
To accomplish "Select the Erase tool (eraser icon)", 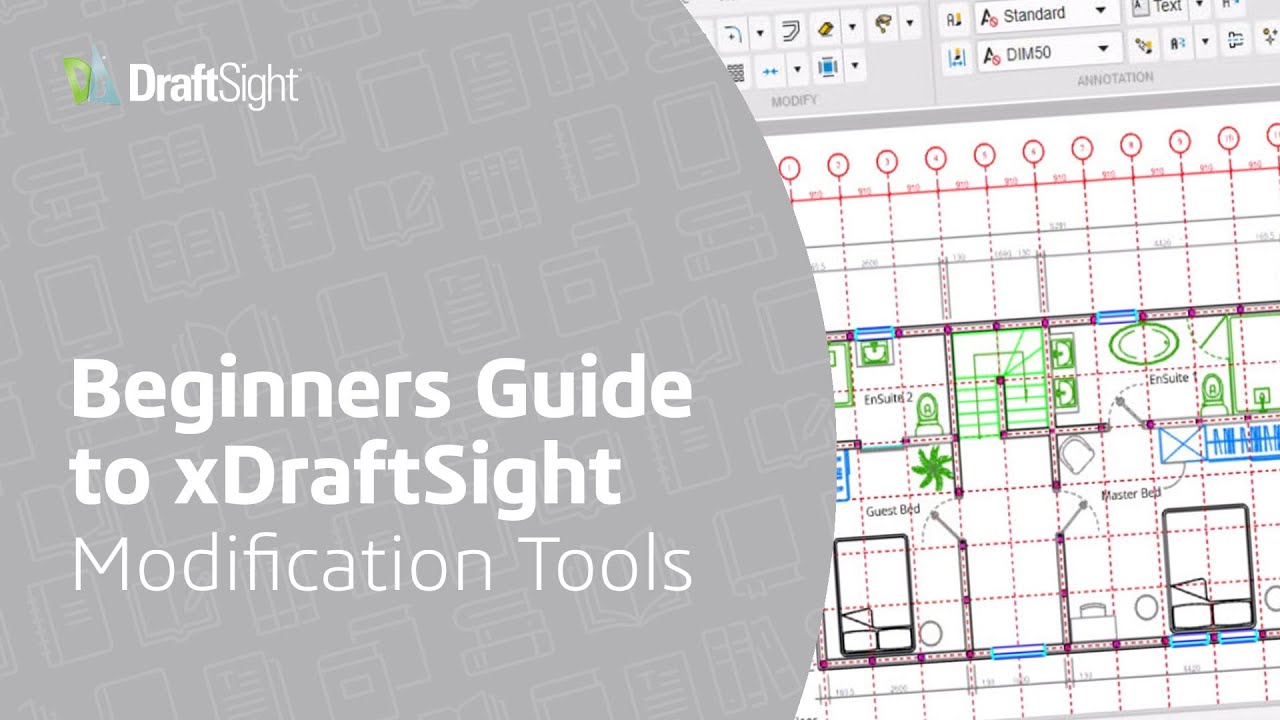I will (825, 29).
